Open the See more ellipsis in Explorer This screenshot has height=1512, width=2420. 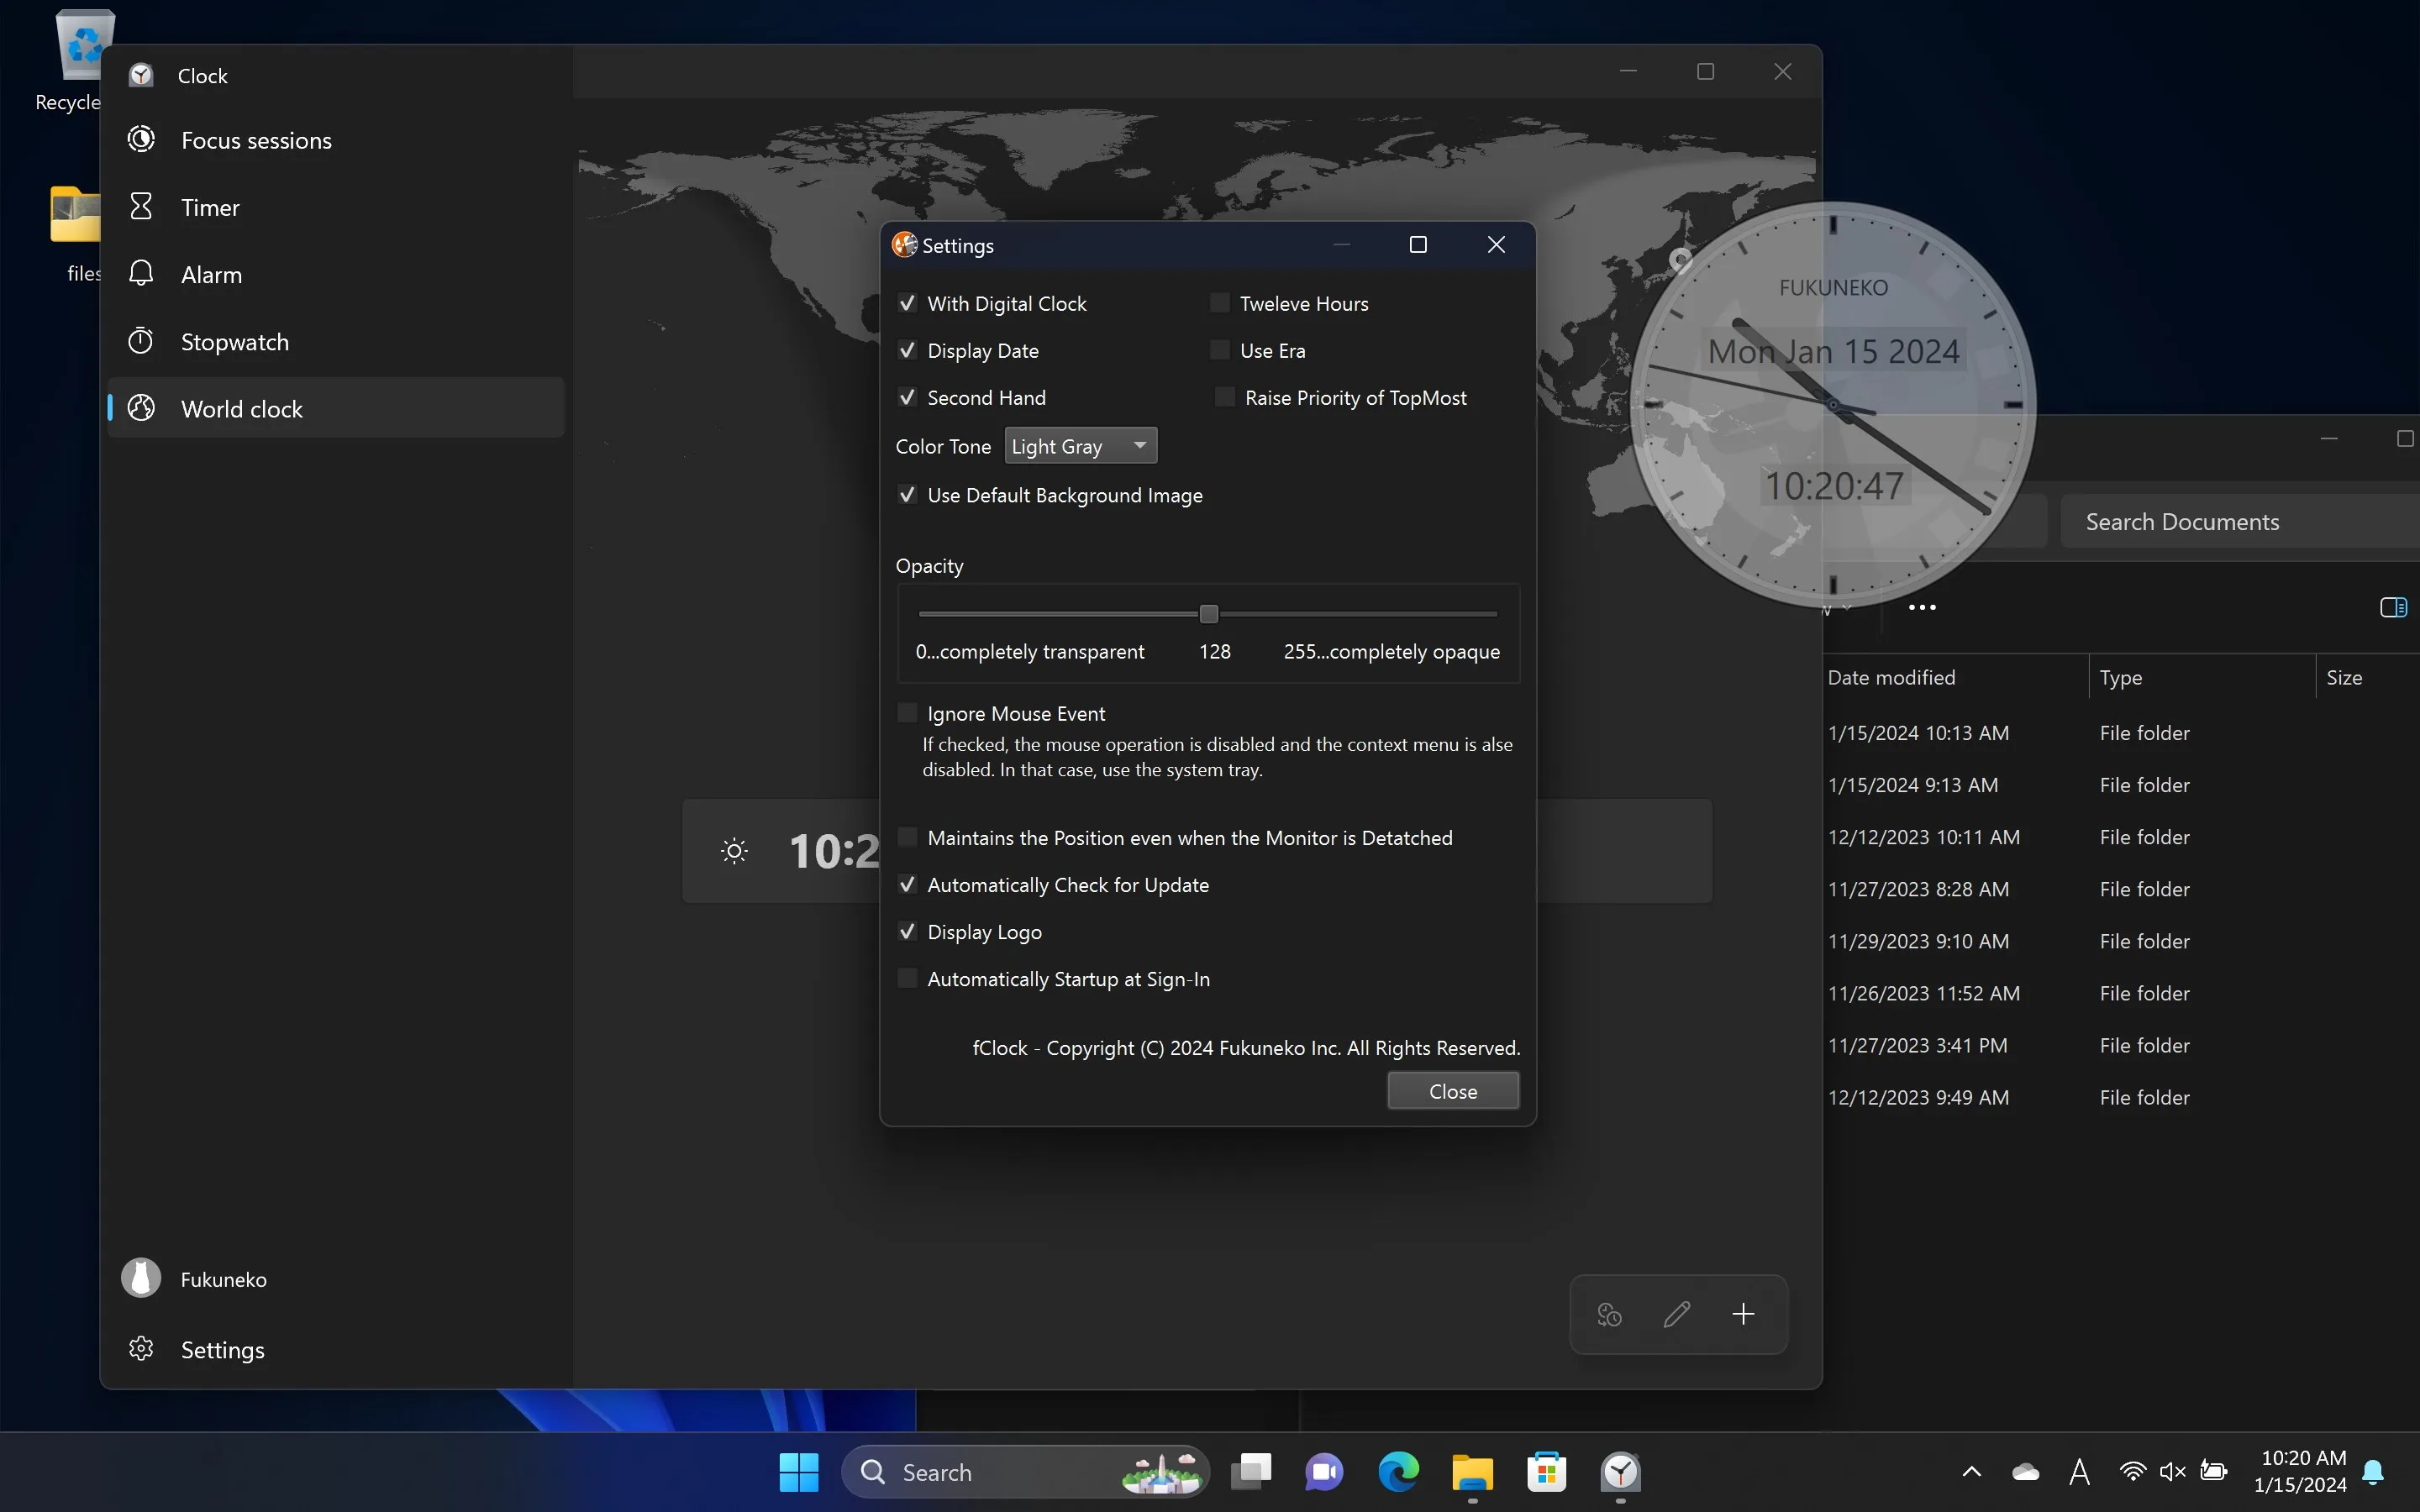coord(1921,607)
